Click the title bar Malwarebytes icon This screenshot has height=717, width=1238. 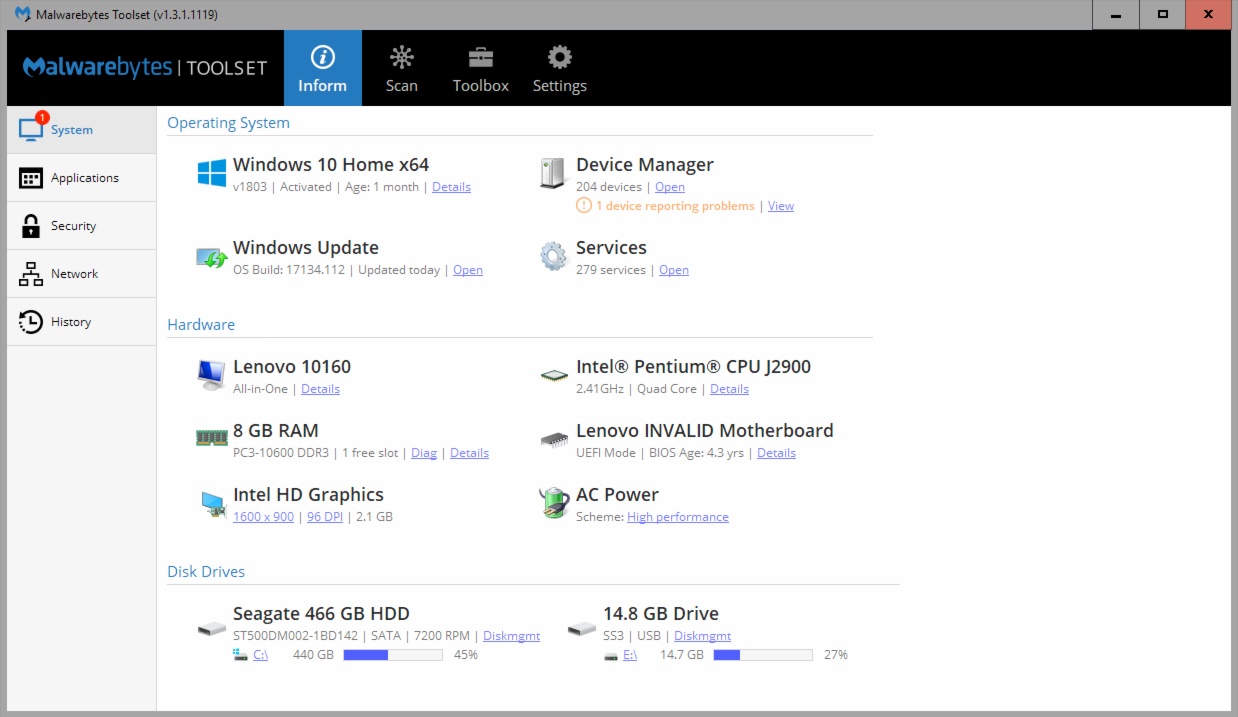click(x=22, y=14)
